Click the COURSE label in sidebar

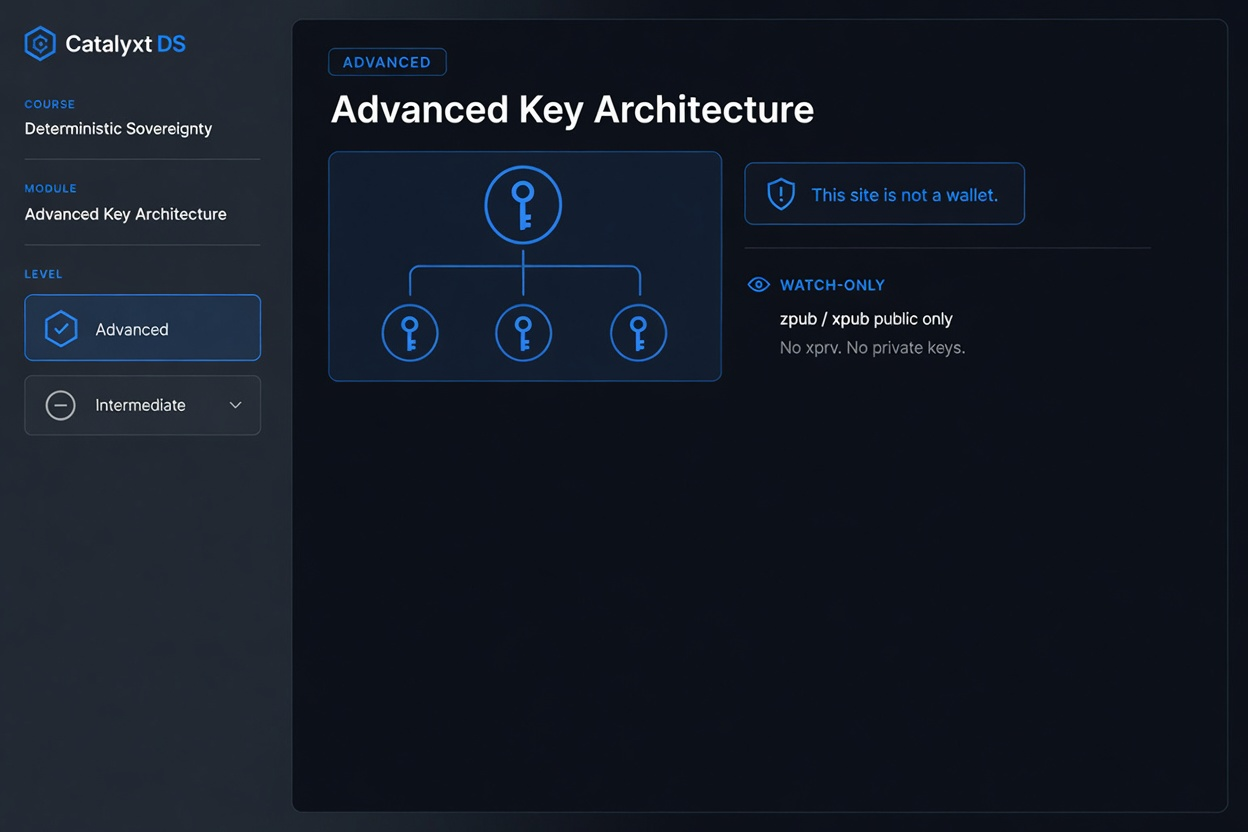50,104
